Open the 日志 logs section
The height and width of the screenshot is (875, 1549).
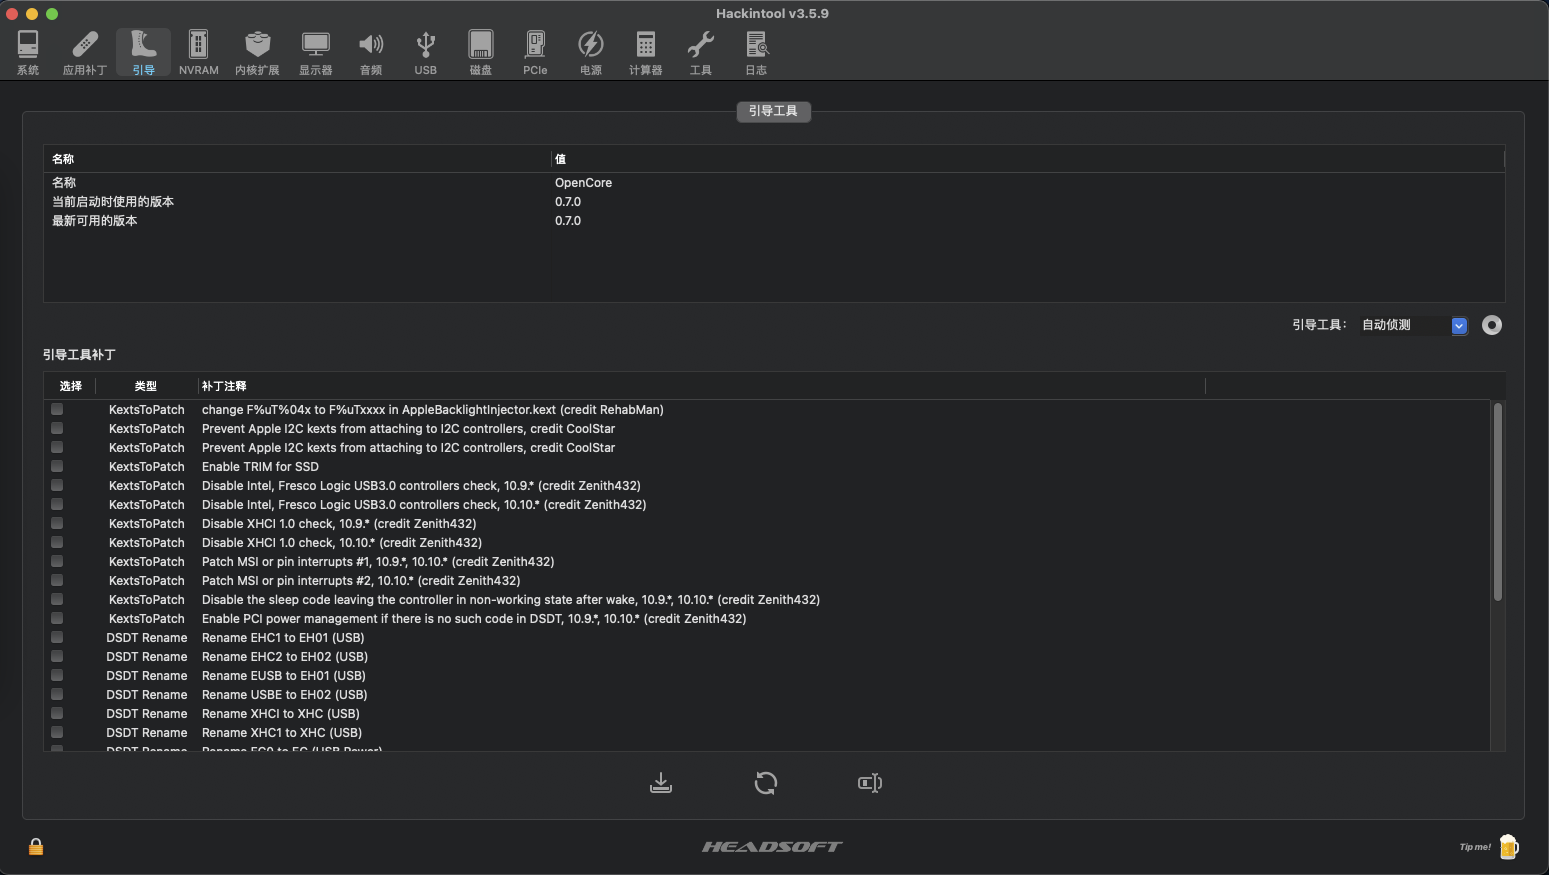tap(756, 52)
